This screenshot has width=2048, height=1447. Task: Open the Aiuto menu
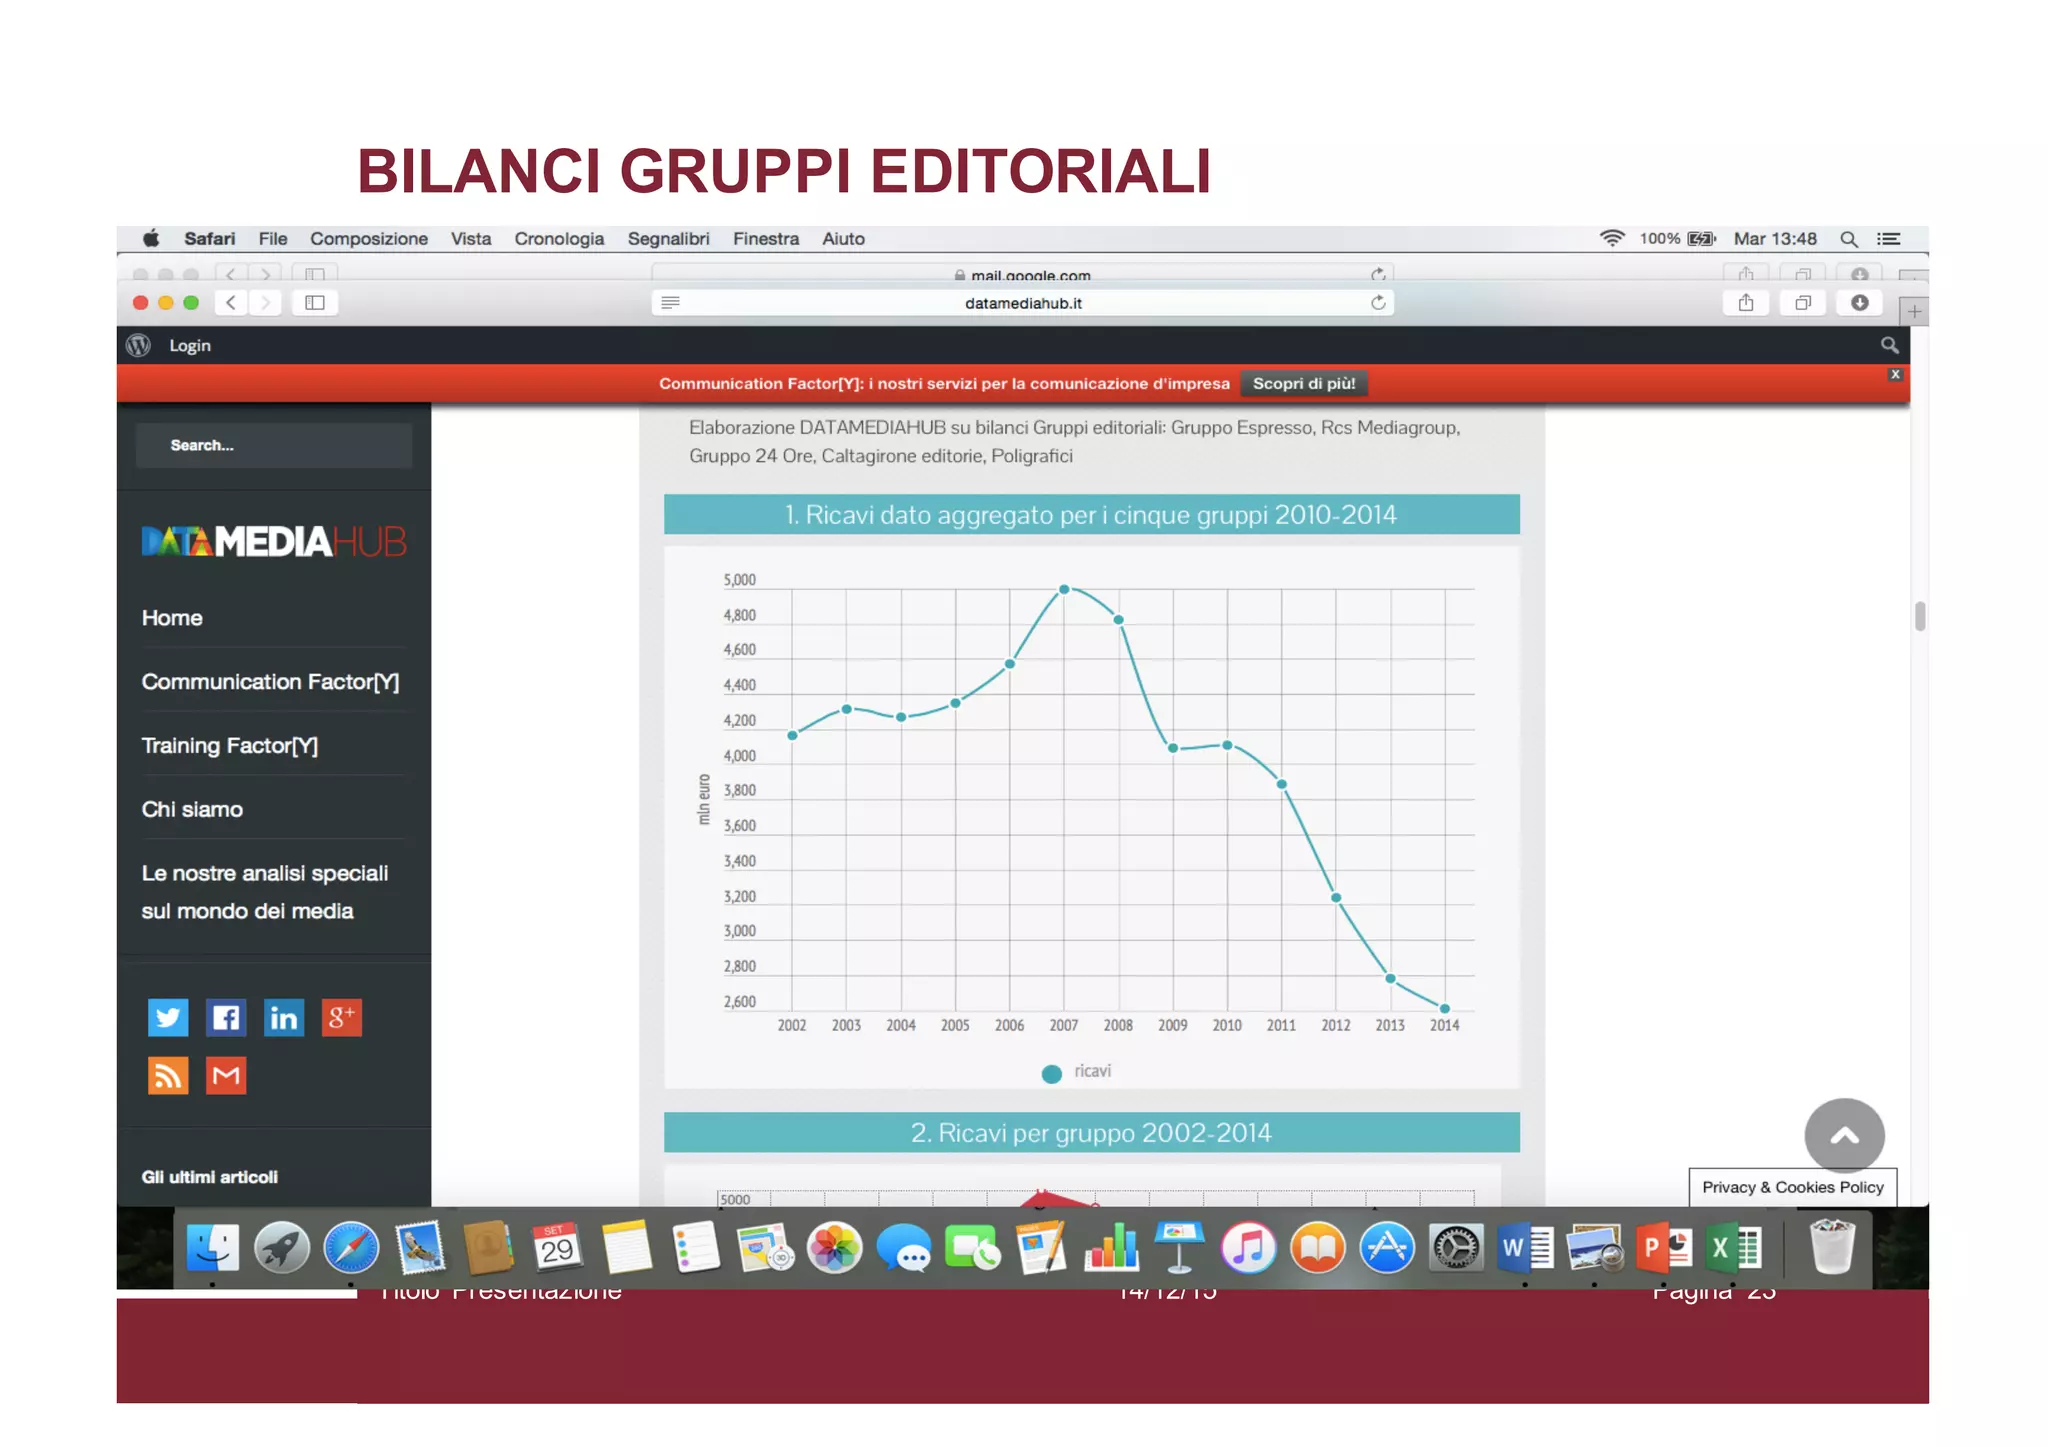[843, 239]
